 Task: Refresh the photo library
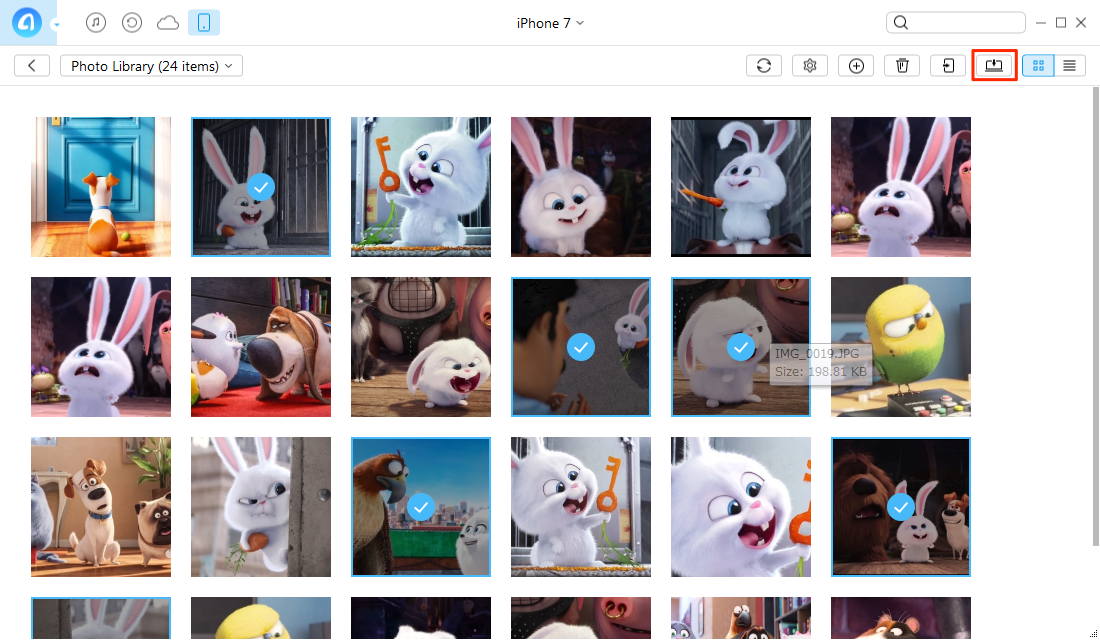click(764, 66)
